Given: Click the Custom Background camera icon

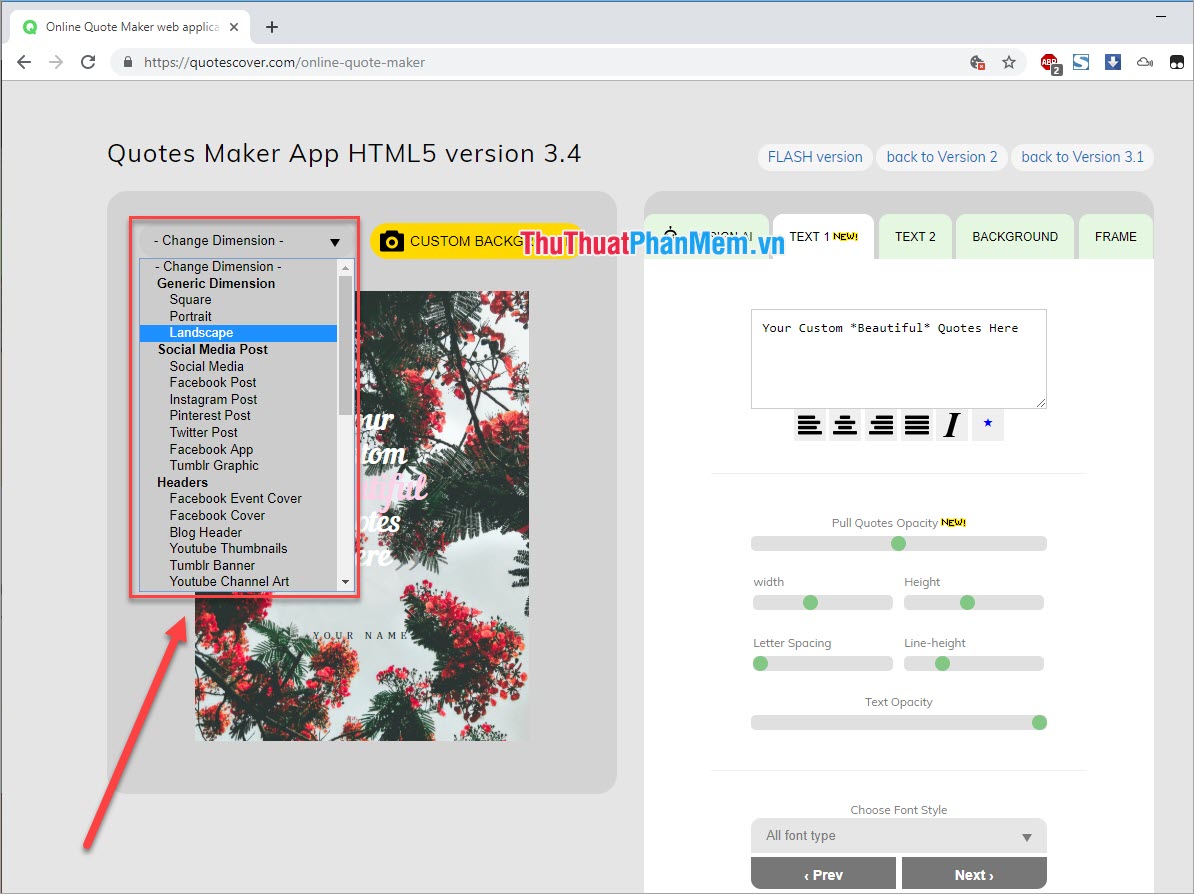Looking at the screenshot, I should tap(391, 240).
